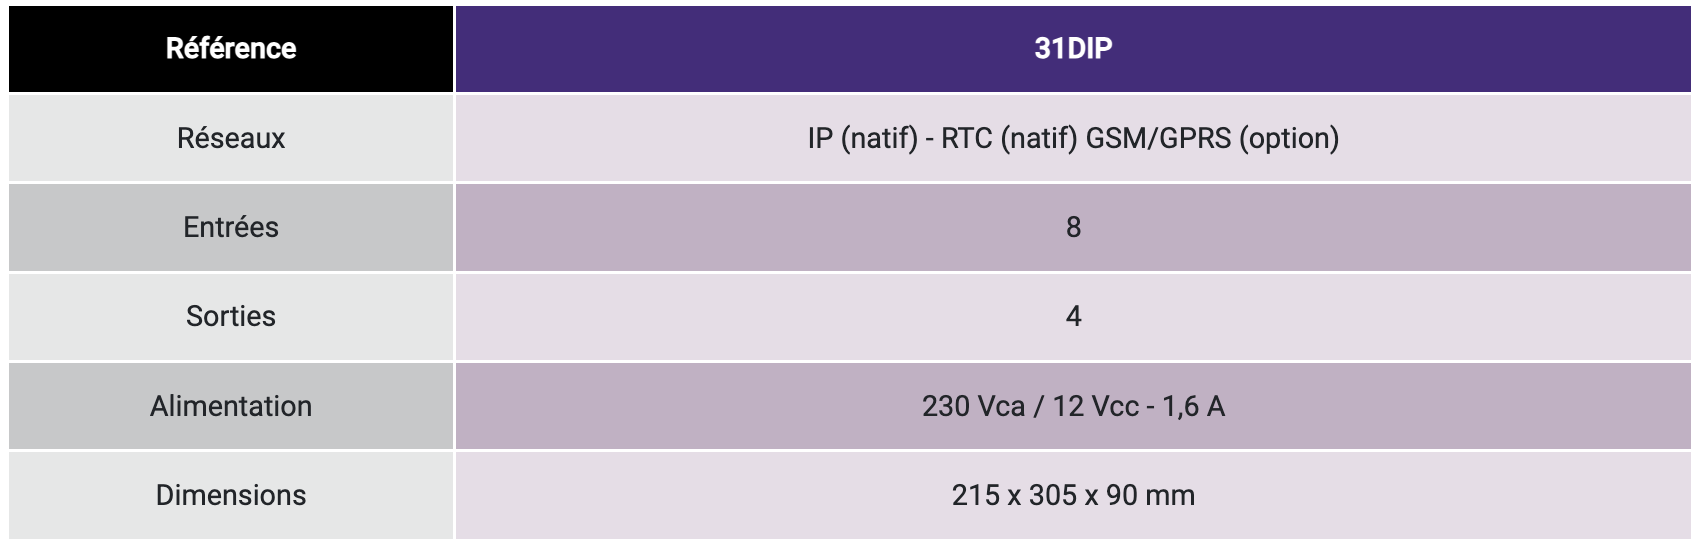Select the Sorties row label
This screenshot has width=1700, height=548.
[x=231, y=316]
